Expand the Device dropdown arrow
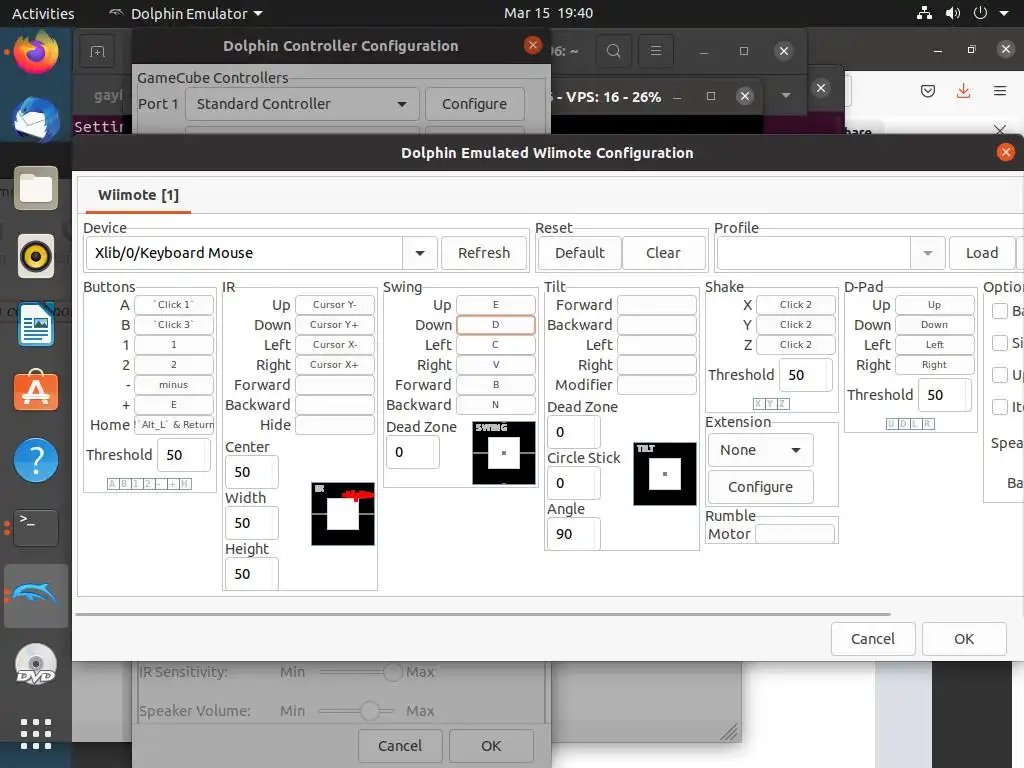The height and width of the screenshot is (768, 1024). 420,253
